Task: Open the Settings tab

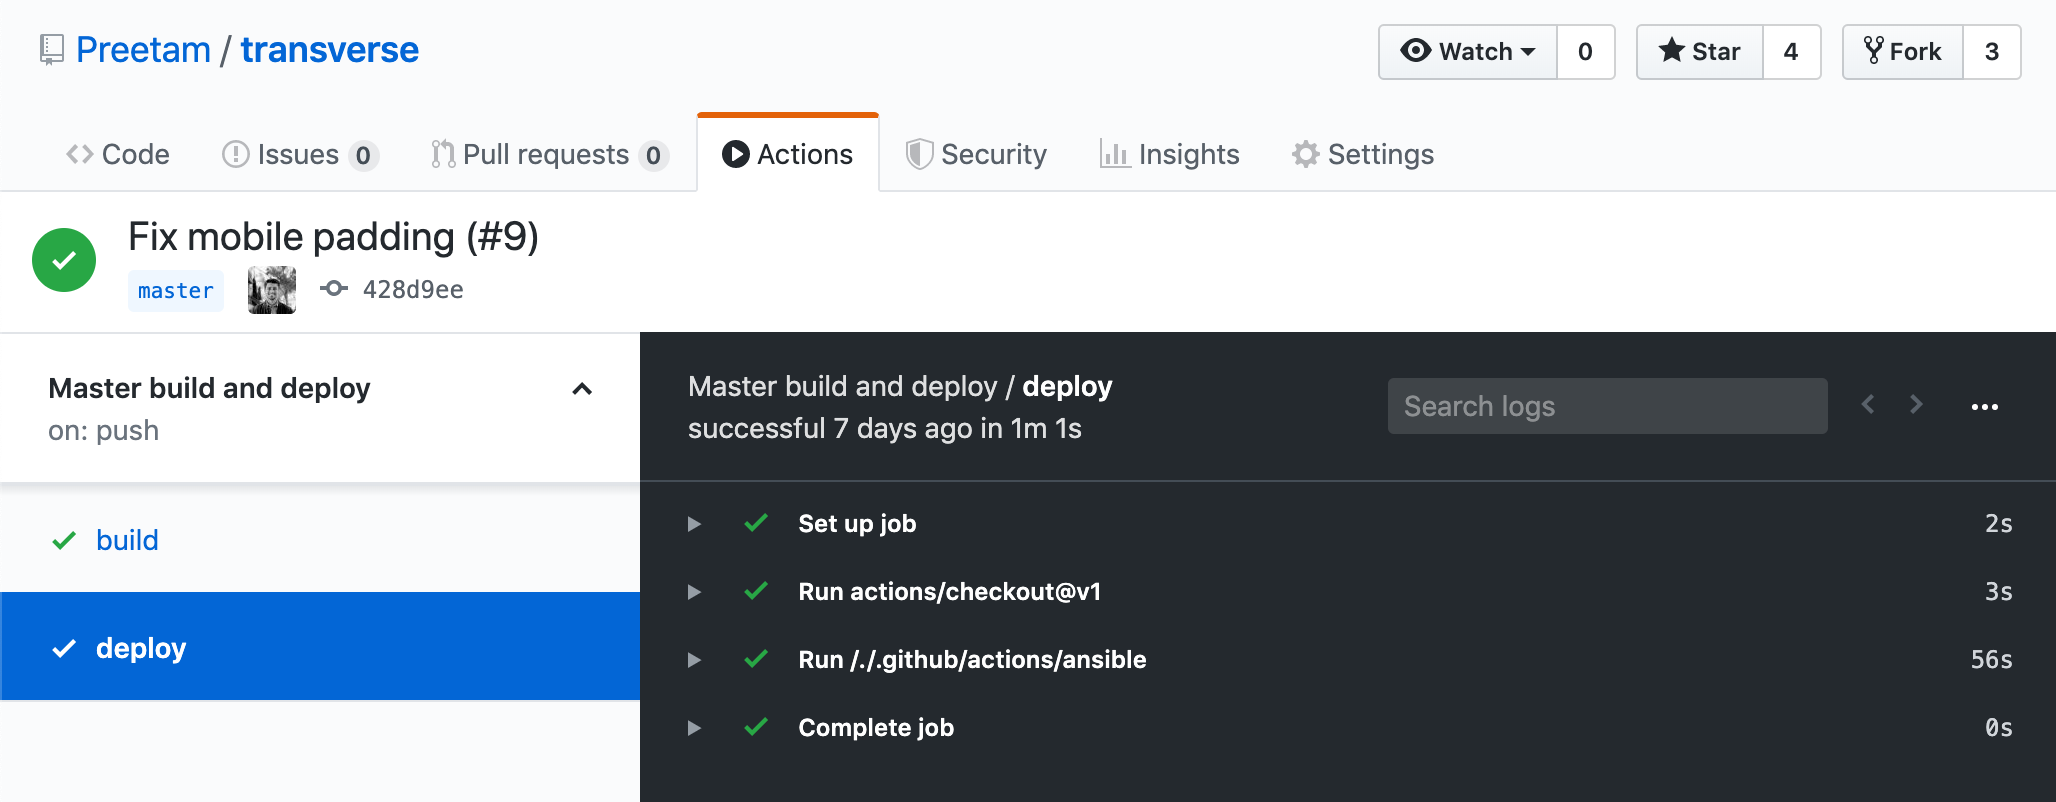Action: 1362,154
